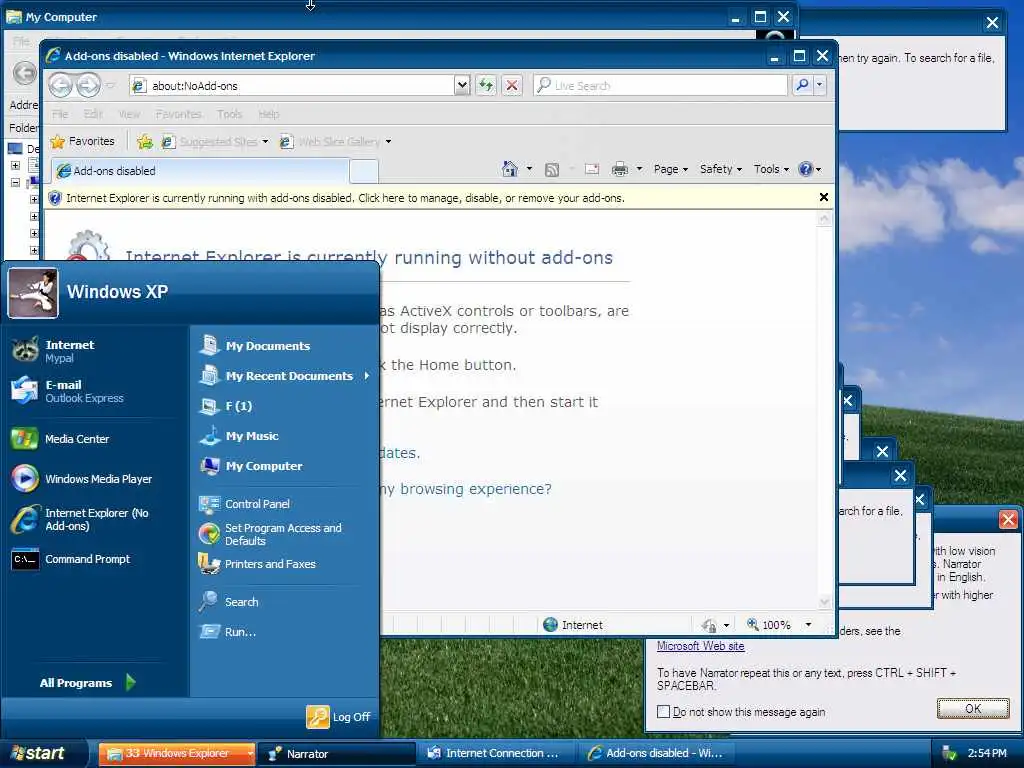Click the Print icon in command bar
The height and width of the screenshot is (768, 1024).
pos(619,169)
